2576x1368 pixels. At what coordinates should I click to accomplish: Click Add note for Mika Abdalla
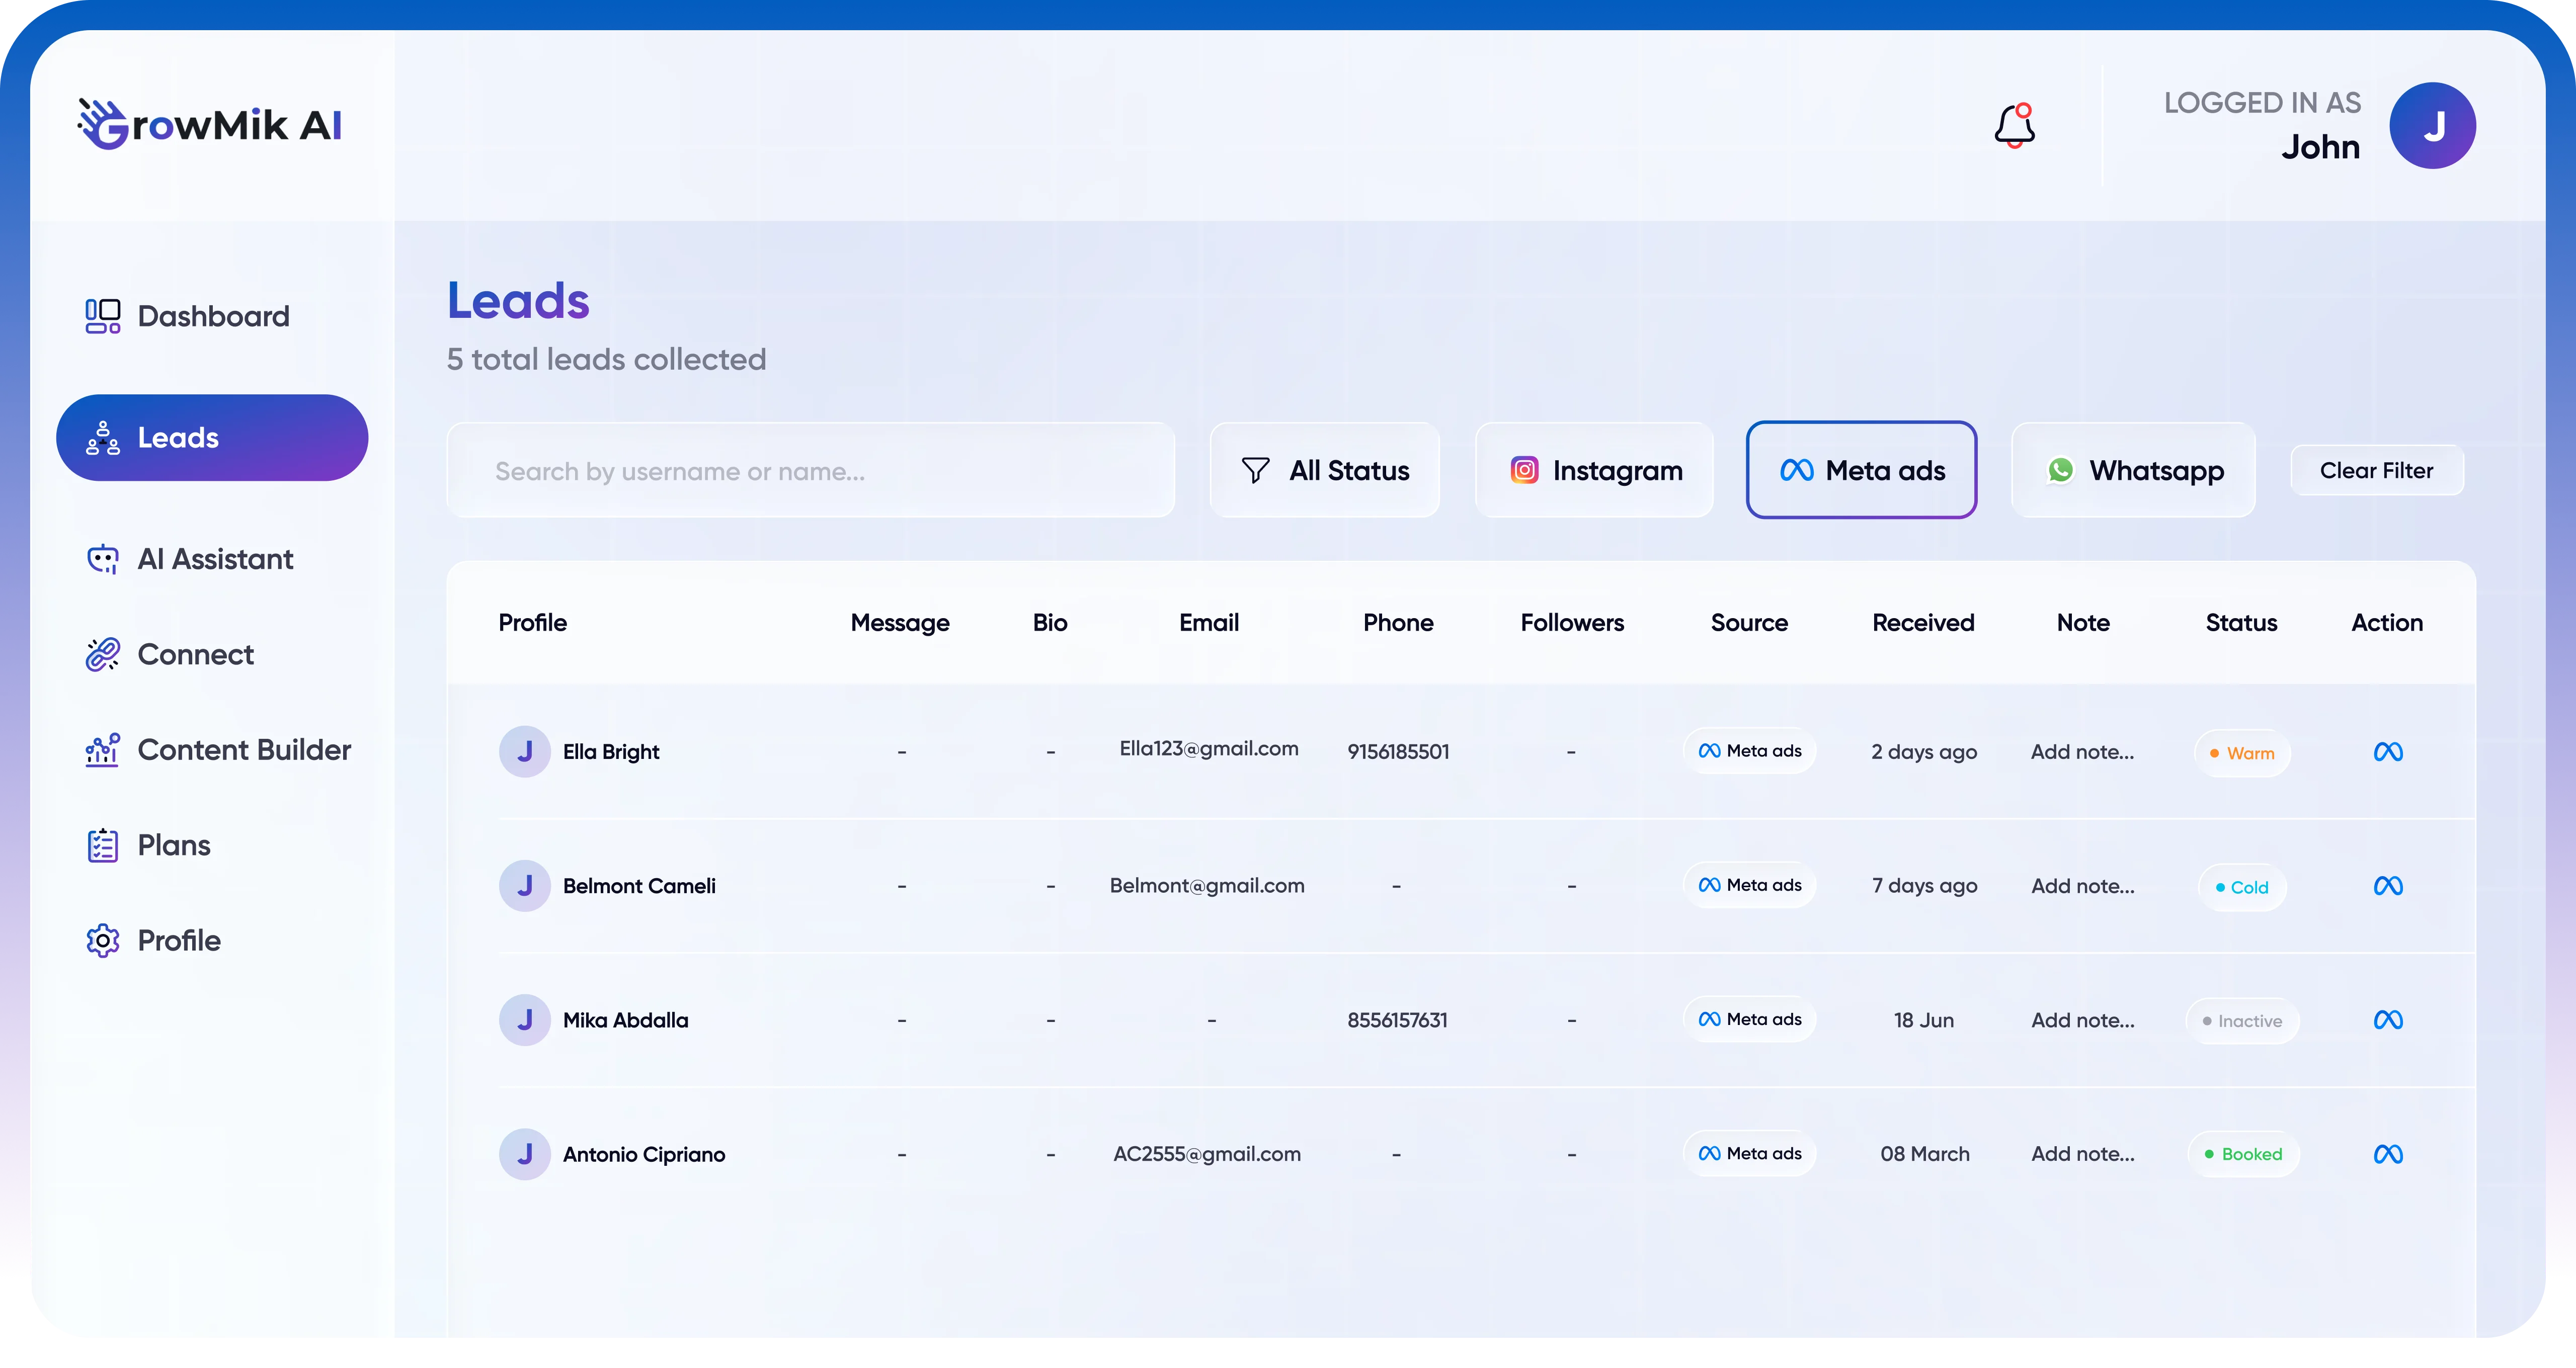(x=2082, y=1020)
